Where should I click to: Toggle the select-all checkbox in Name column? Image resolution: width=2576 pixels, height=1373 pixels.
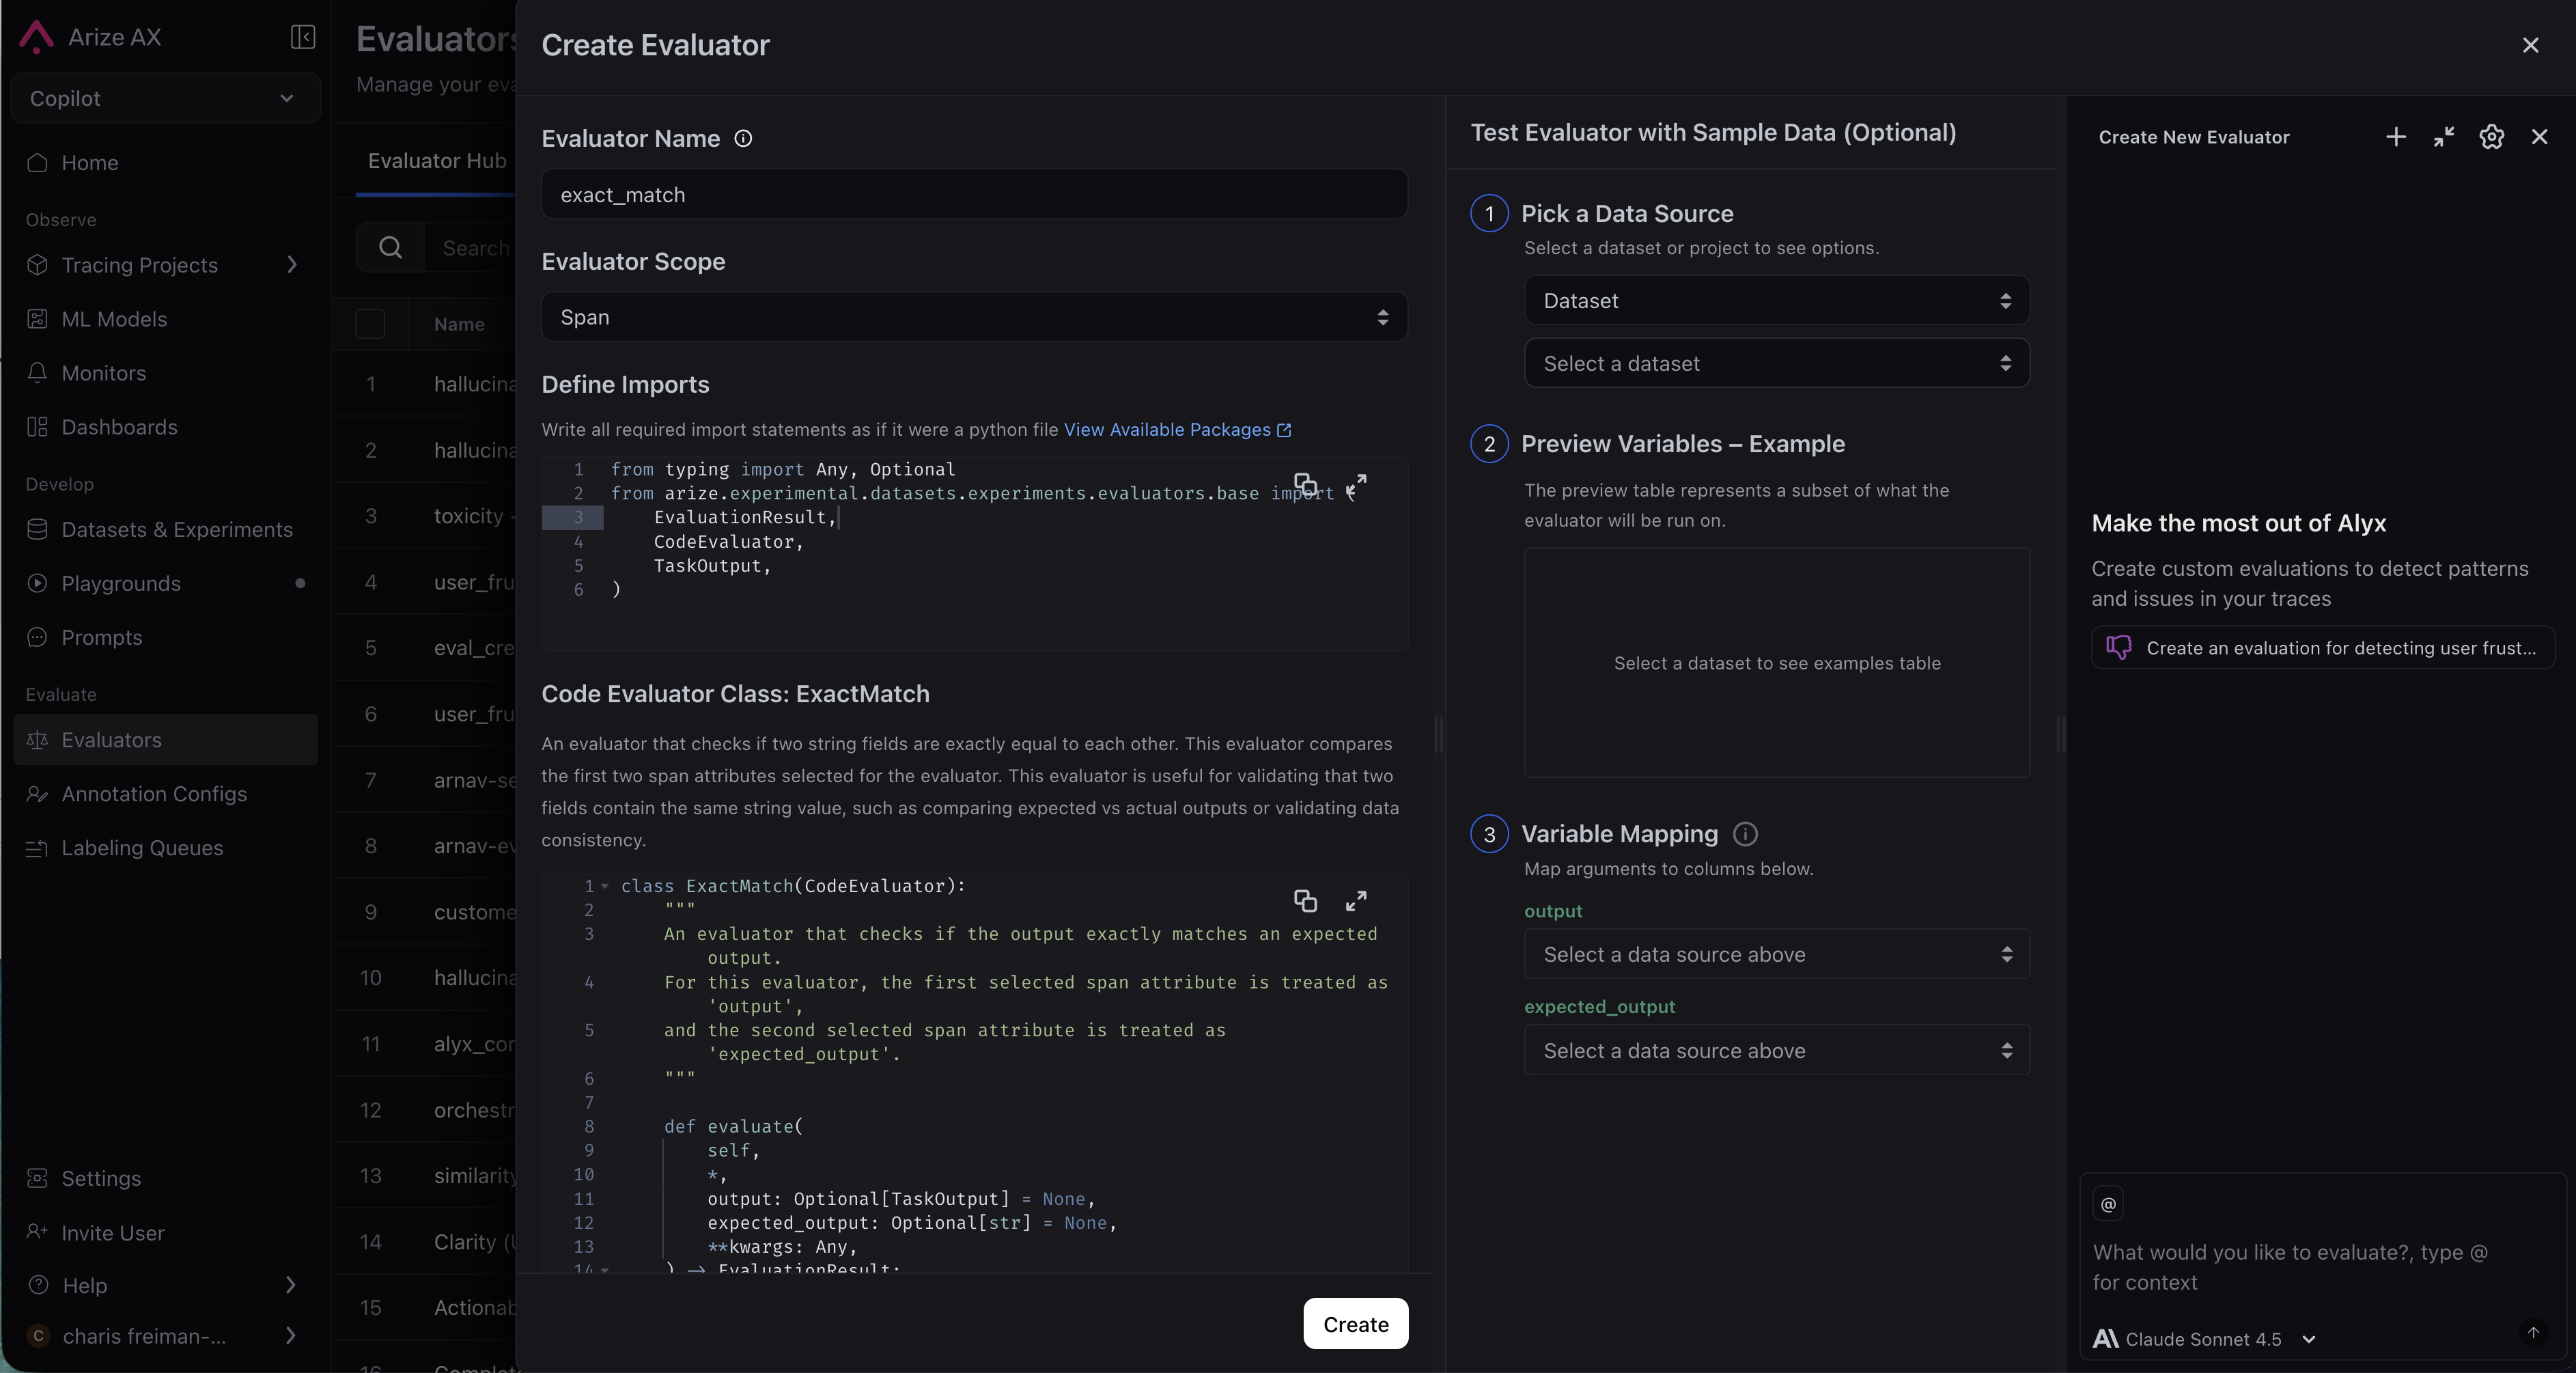pyautogui.click(x=370, y=324)
